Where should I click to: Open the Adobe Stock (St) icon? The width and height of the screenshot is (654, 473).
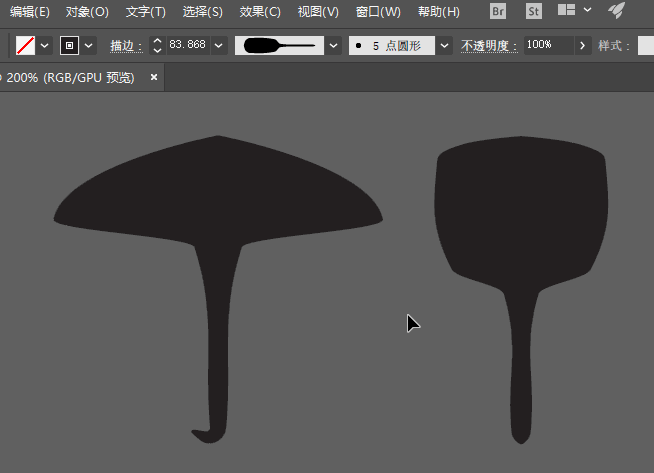pos(534,11)
